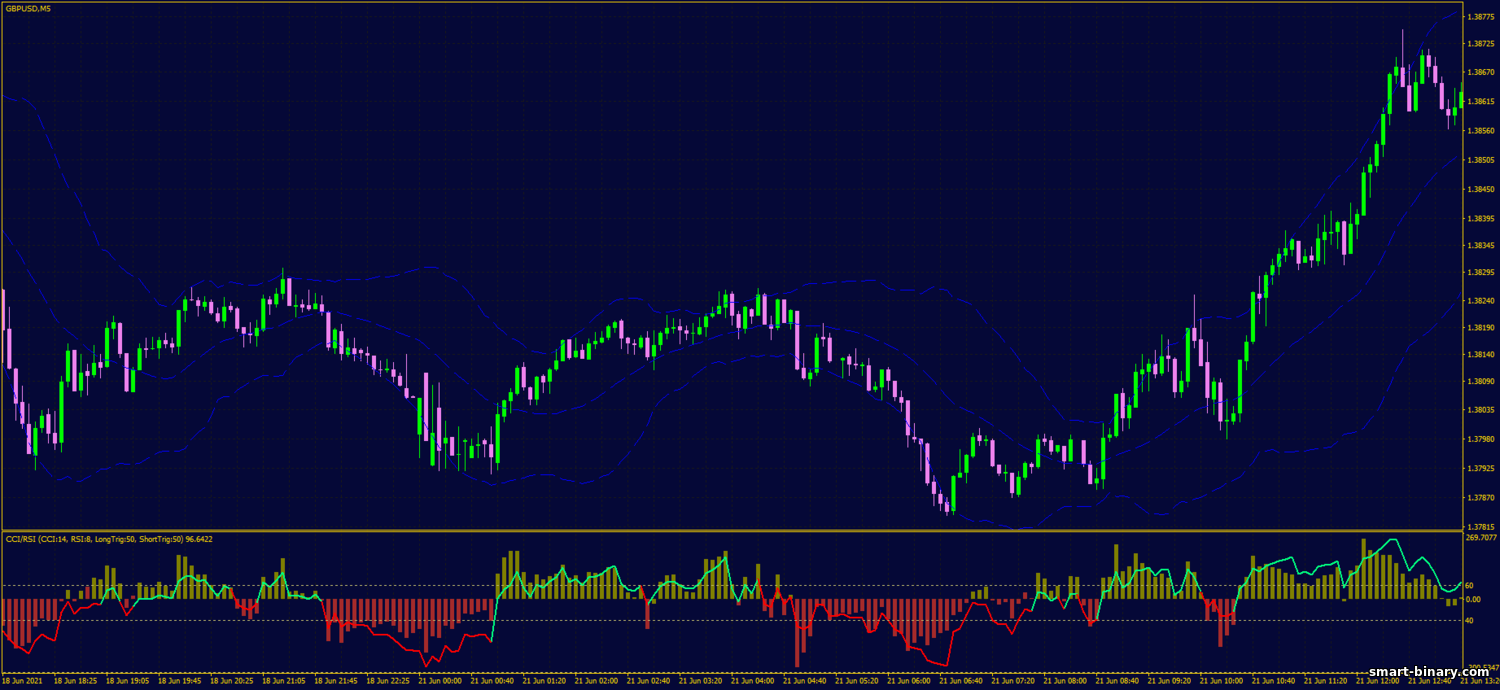Click the 1.38450 price label
This screenshot has height=690, width=1500.
pyautogui.click(x=1480, y=189)
